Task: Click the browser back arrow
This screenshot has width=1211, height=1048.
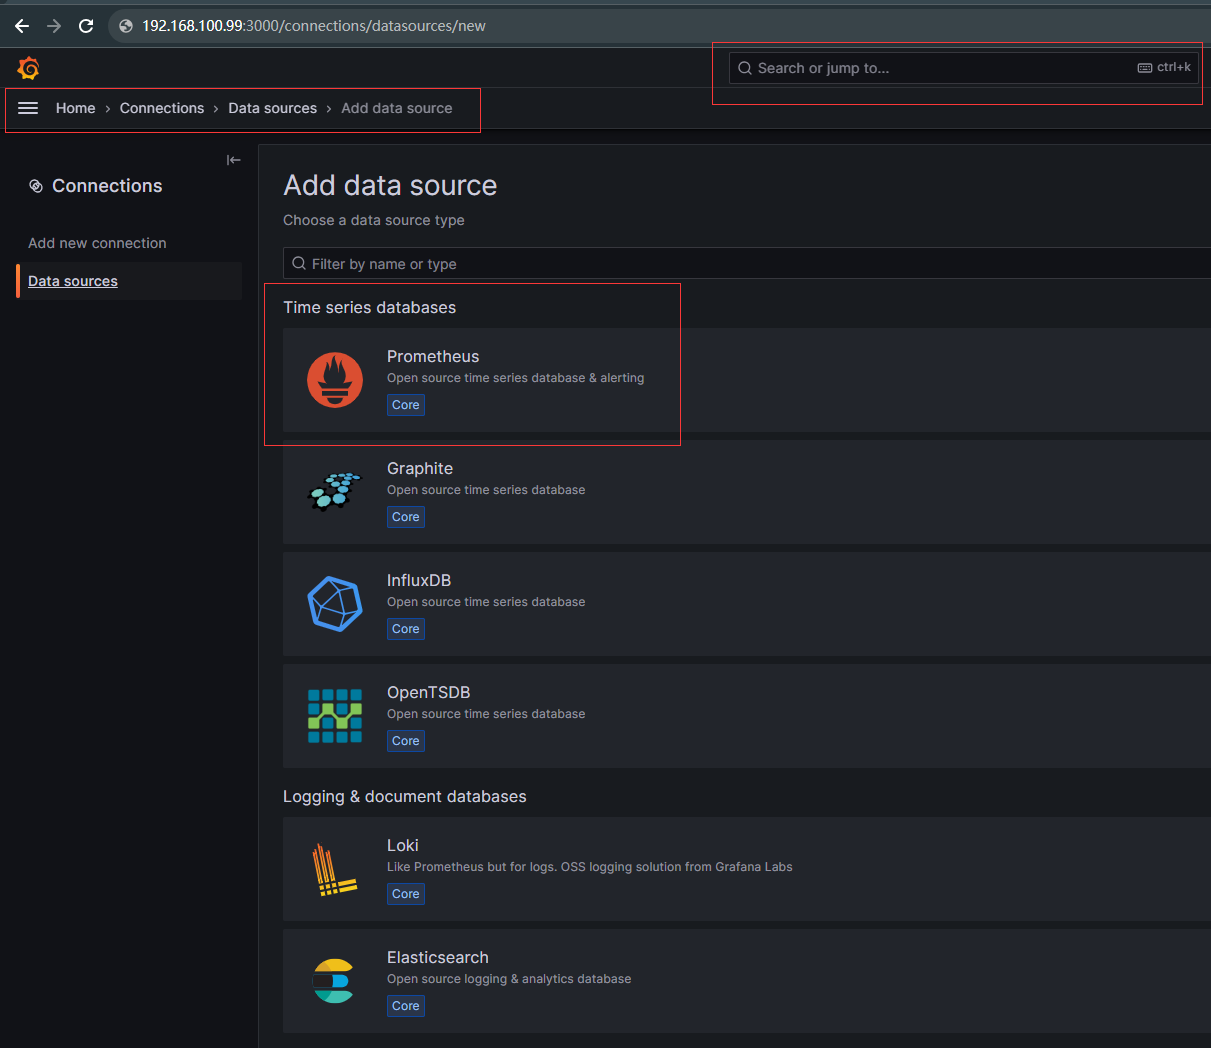Action: [22, 26]
